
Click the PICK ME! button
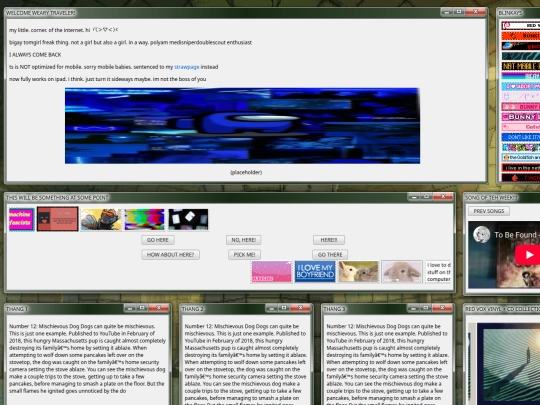(244, 255)
